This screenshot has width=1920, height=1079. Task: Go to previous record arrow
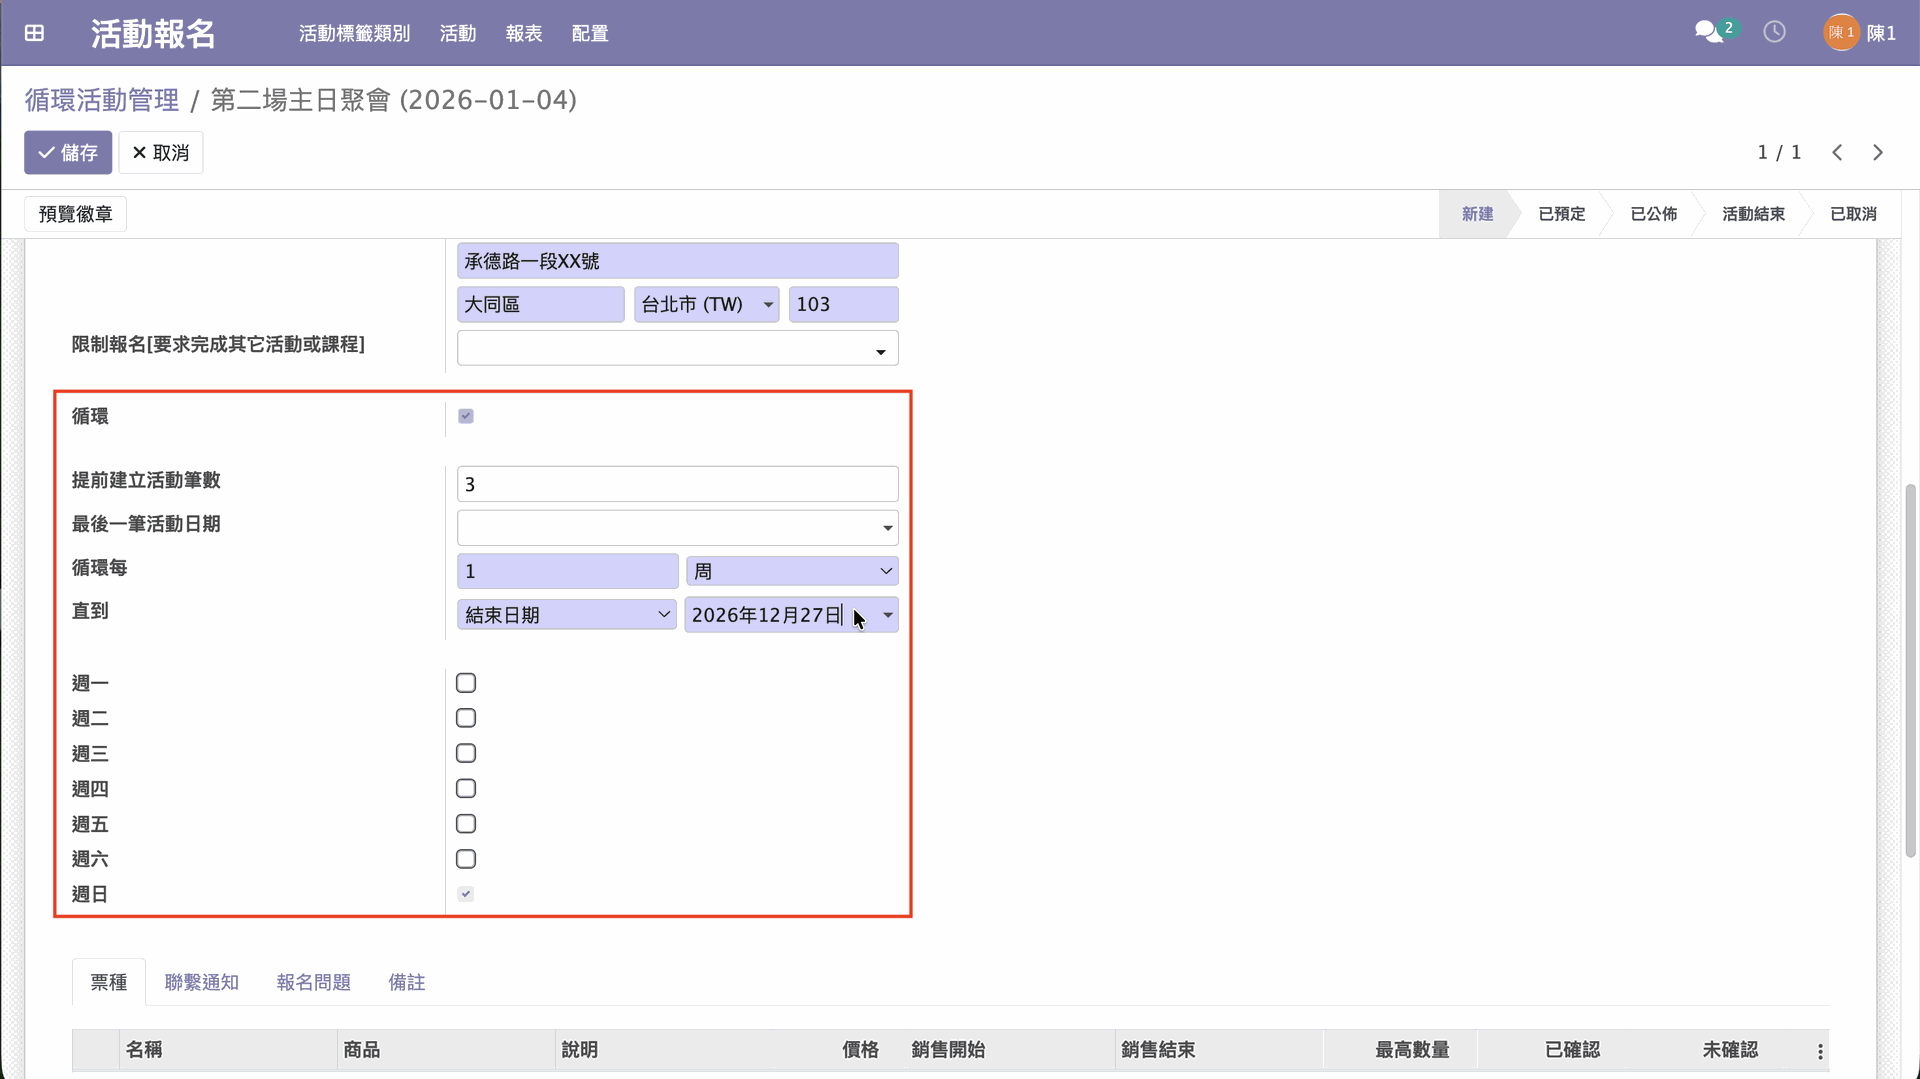[1837, 152]
